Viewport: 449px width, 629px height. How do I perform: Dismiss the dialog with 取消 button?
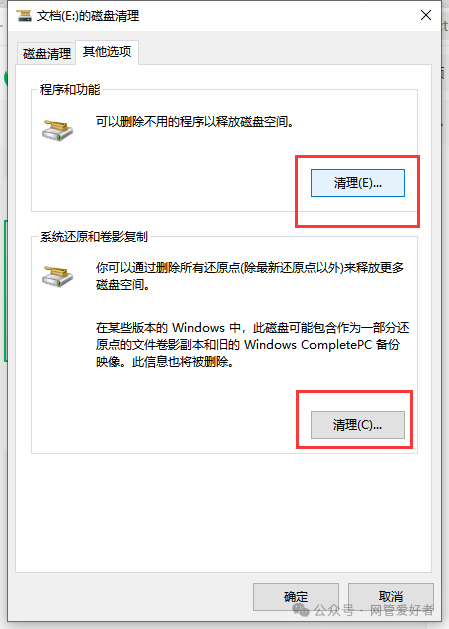point(391,597)
